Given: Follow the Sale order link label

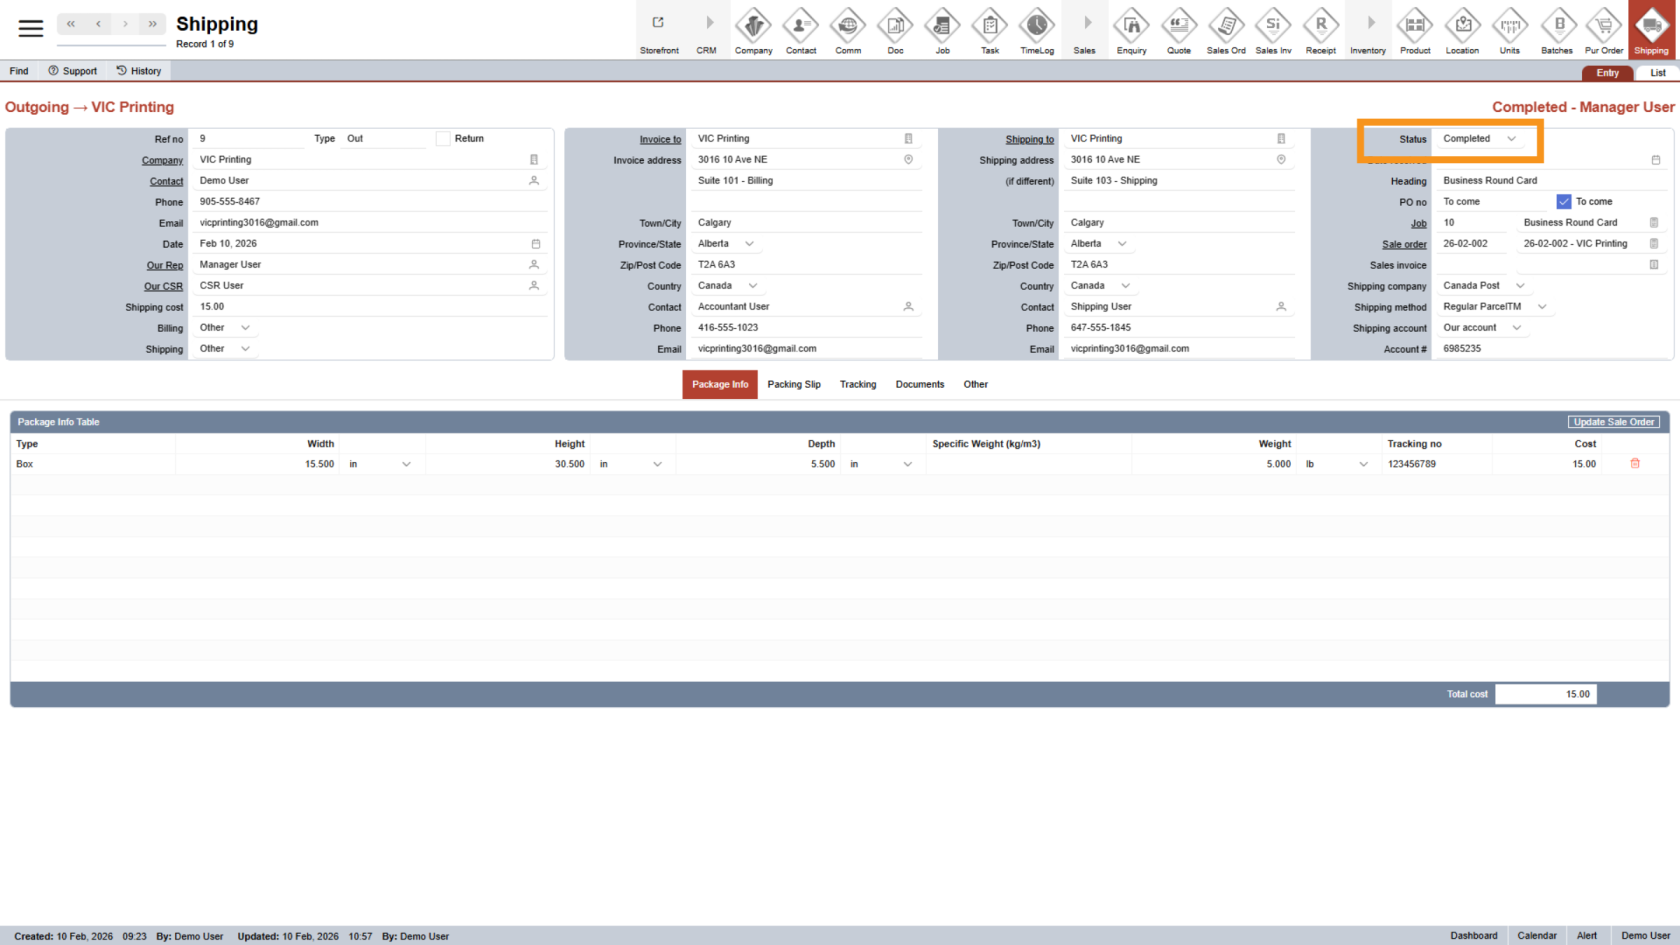Looking at the screenshot, I should pos(1404,245).
